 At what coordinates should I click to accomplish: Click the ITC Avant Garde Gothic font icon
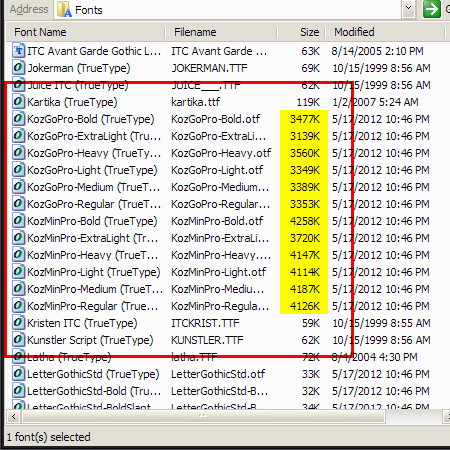tap(19, 51)
